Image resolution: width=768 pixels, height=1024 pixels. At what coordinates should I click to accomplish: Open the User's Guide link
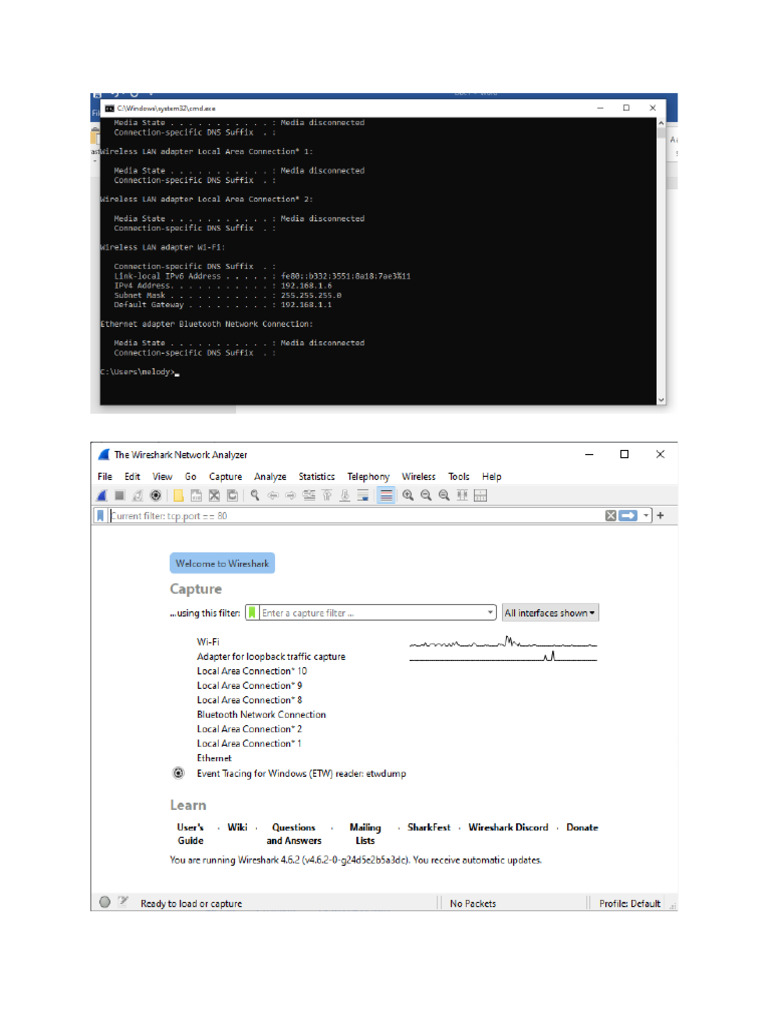point(190,834)
